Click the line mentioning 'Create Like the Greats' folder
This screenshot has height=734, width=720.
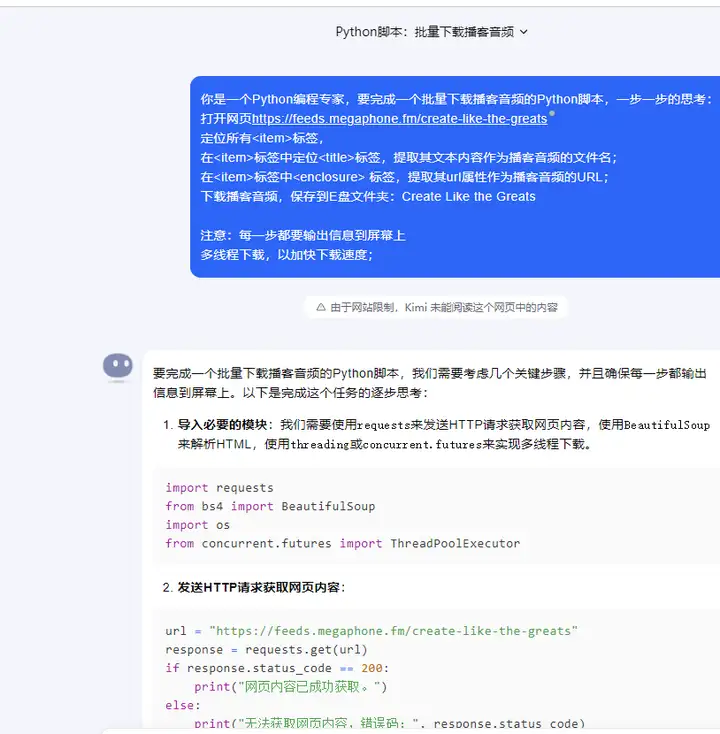368,196
